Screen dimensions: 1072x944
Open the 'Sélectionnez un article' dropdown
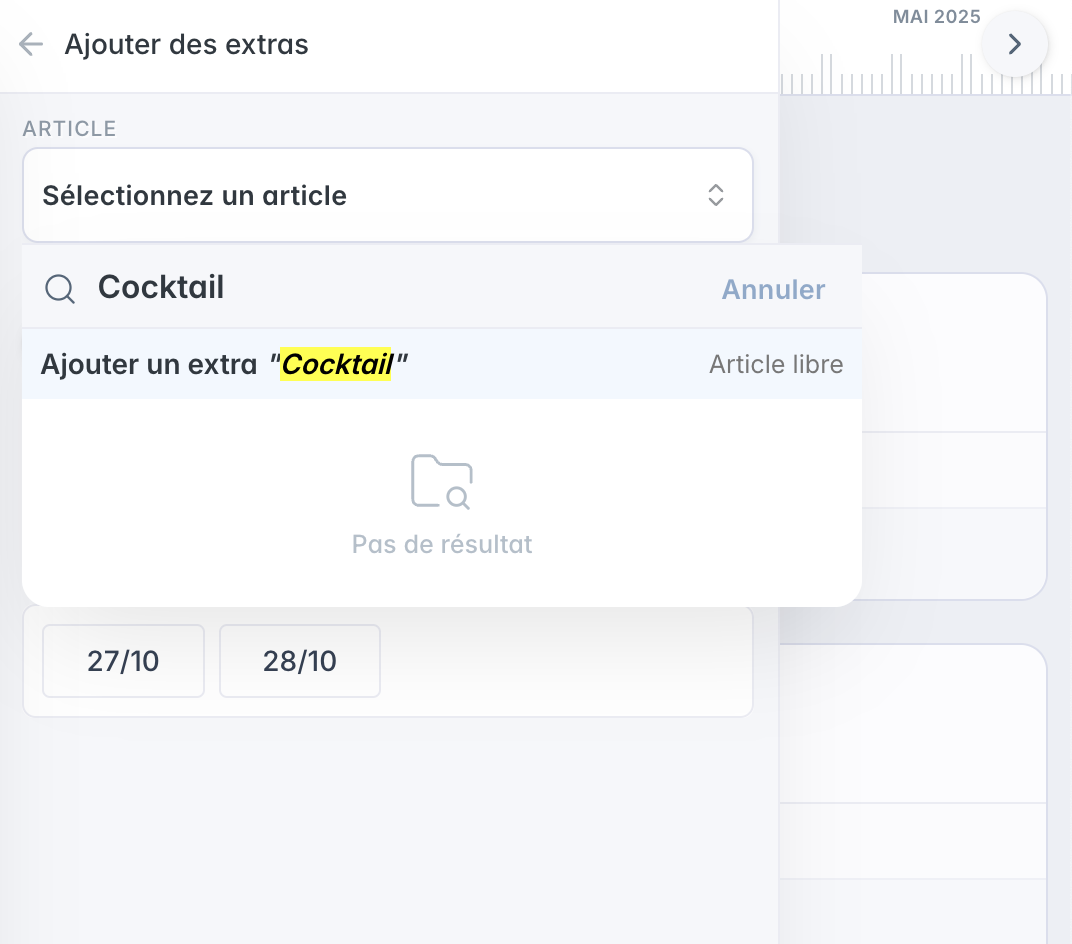388,195
